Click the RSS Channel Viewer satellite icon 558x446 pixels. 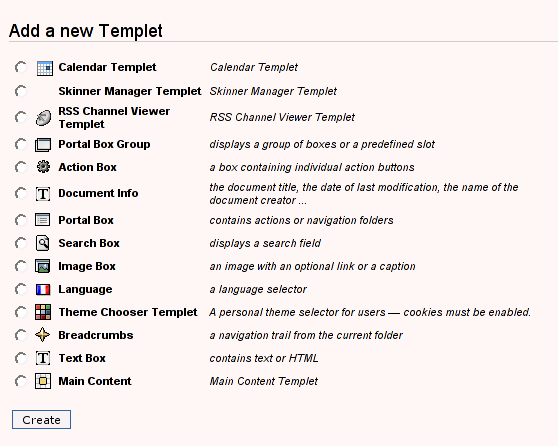pos(43,118)
